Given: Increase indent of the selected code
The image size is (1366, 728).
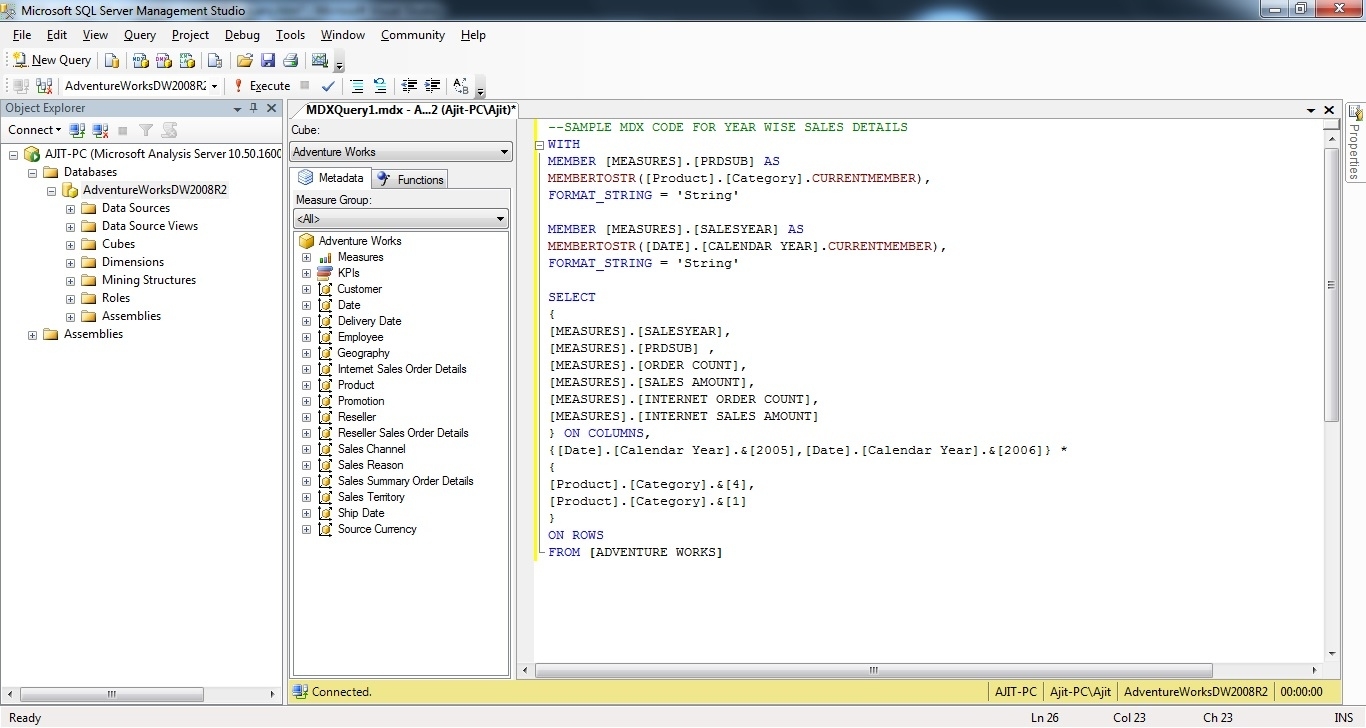Looking at the screenshot, I should coord(432,86).
